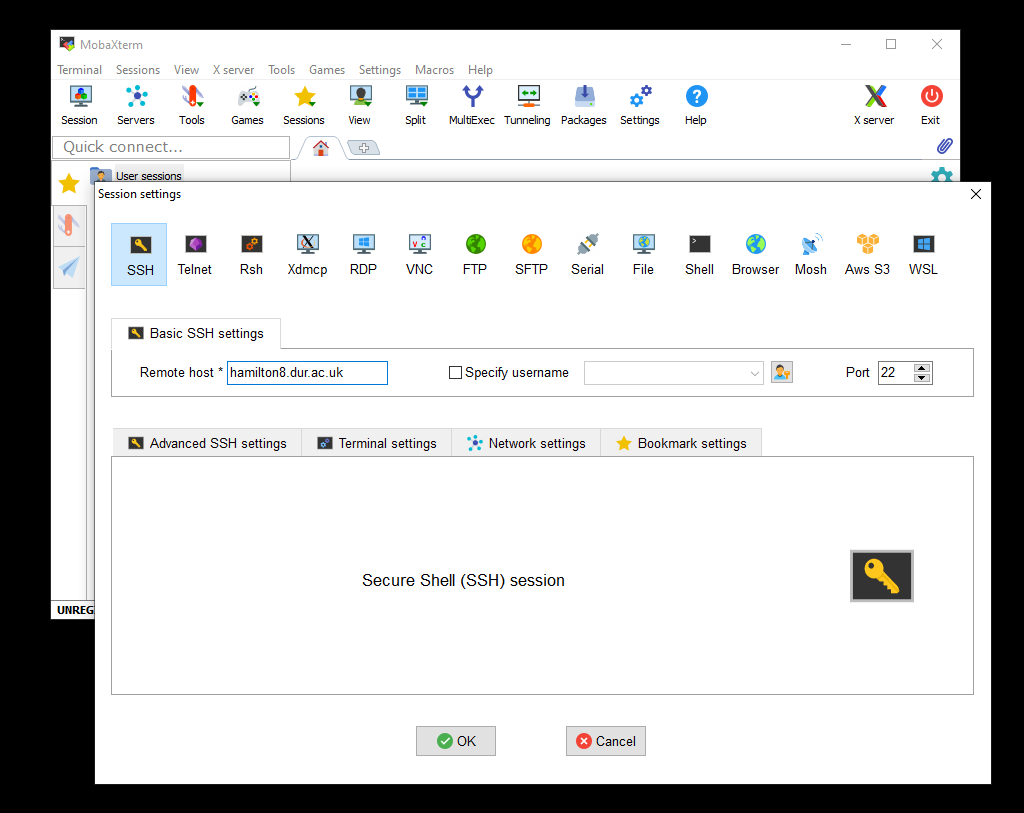1024x813 pixels.
Task: Switch to Terminal settings tab
Action: [x=377, y=443]
